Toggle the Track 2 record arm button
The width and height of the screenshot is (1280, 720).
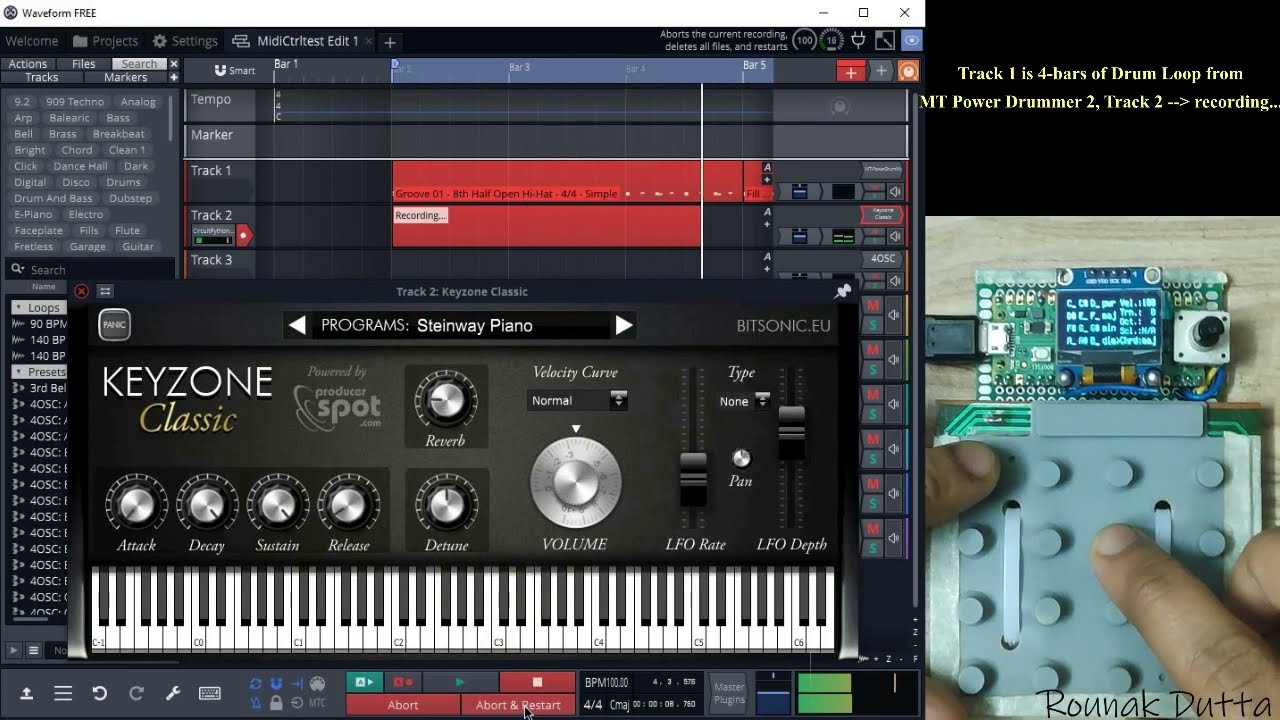click(243, 236)
